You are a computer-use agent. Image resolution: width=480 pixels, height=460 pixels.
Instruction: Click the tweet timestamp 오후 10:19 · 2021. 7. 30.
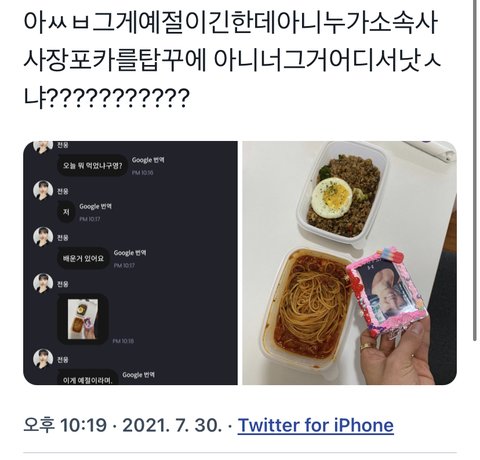[x=122, y=425]
